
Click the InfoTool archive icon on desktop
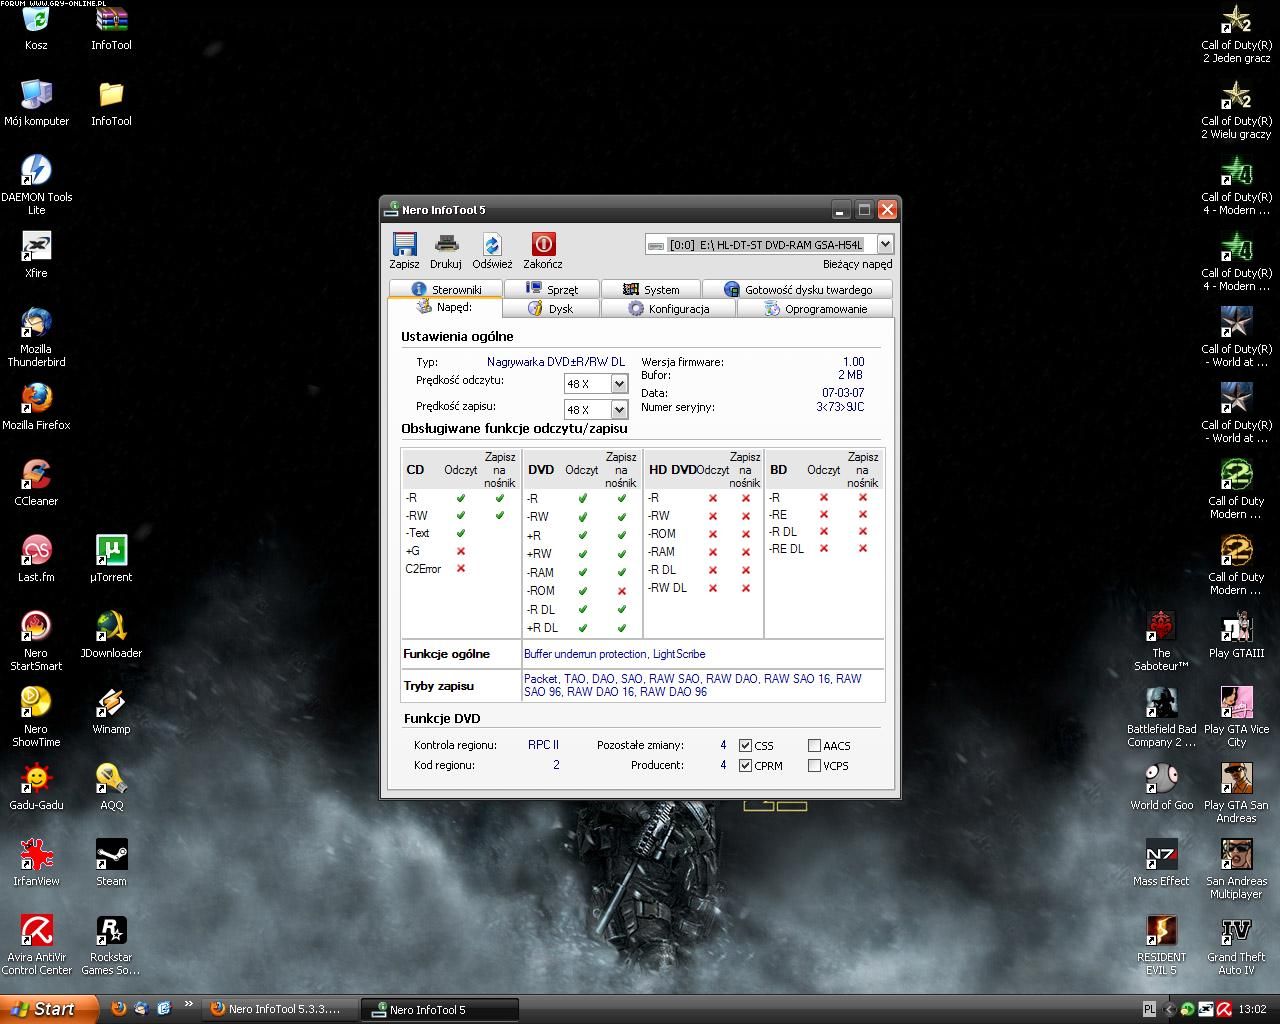tap(111, 20)
